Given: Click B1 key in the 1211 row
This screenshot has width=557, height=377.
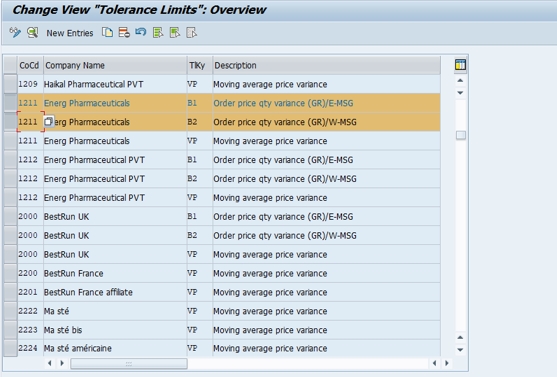Looking at the screenshot, I should click(192, 103).
